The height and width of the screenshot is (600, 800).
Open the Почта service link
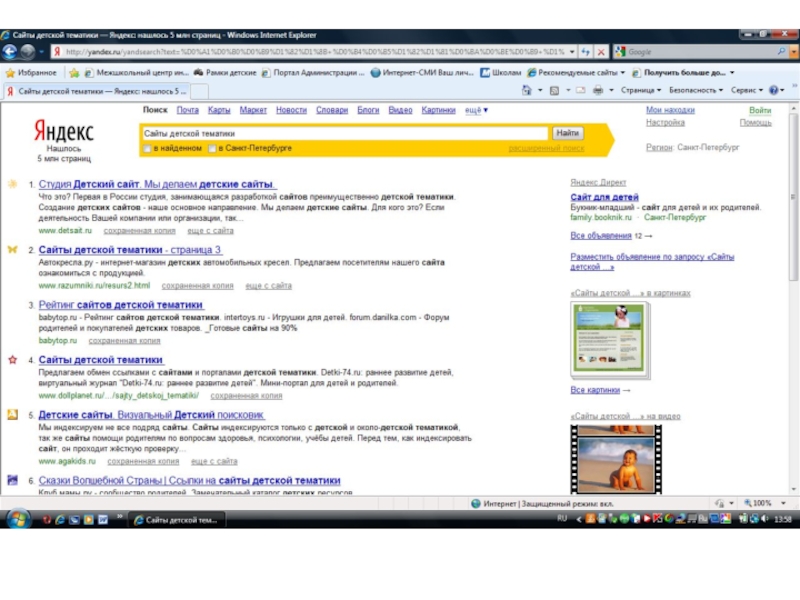coord(188,110)
